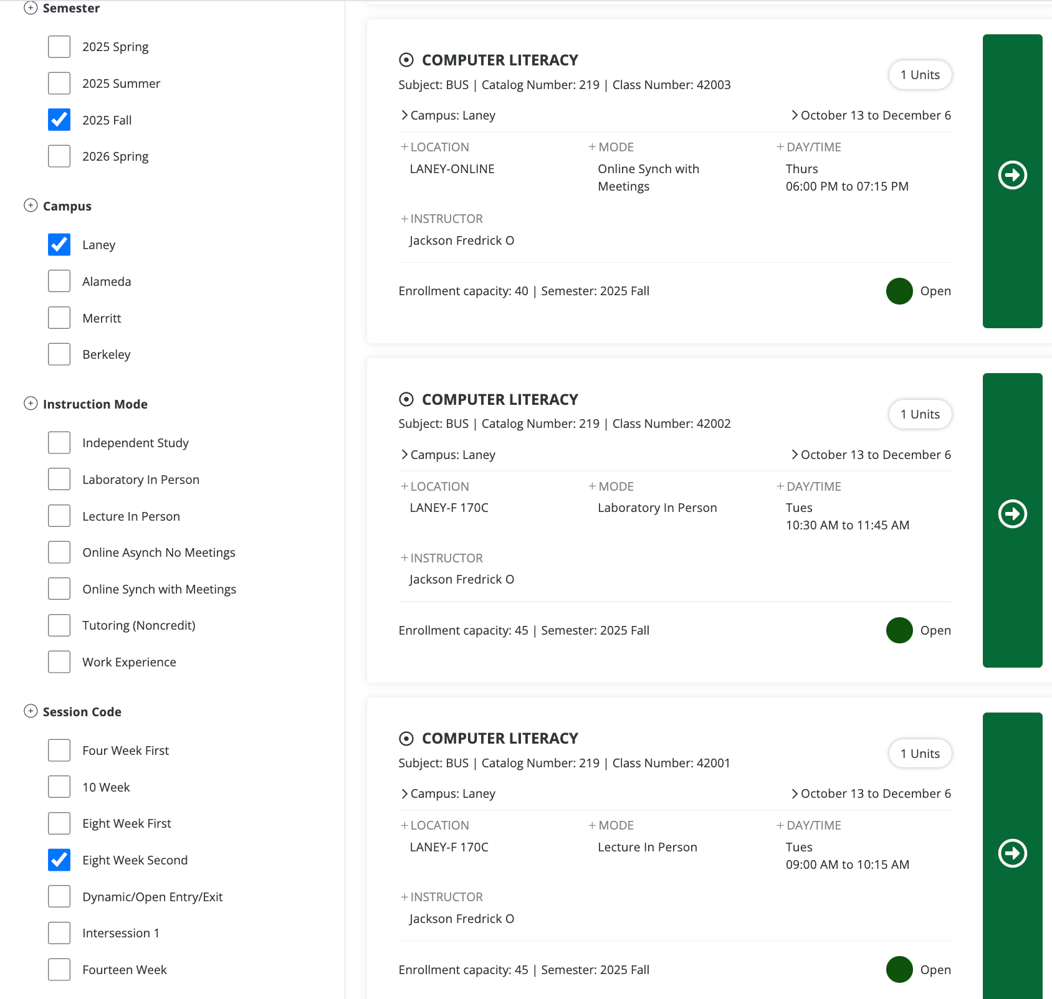Image resolution: width=1052 pixels, height=999 pixels.
Task: Click green Open status dot on class 42002
Action: tap(899, 630)
